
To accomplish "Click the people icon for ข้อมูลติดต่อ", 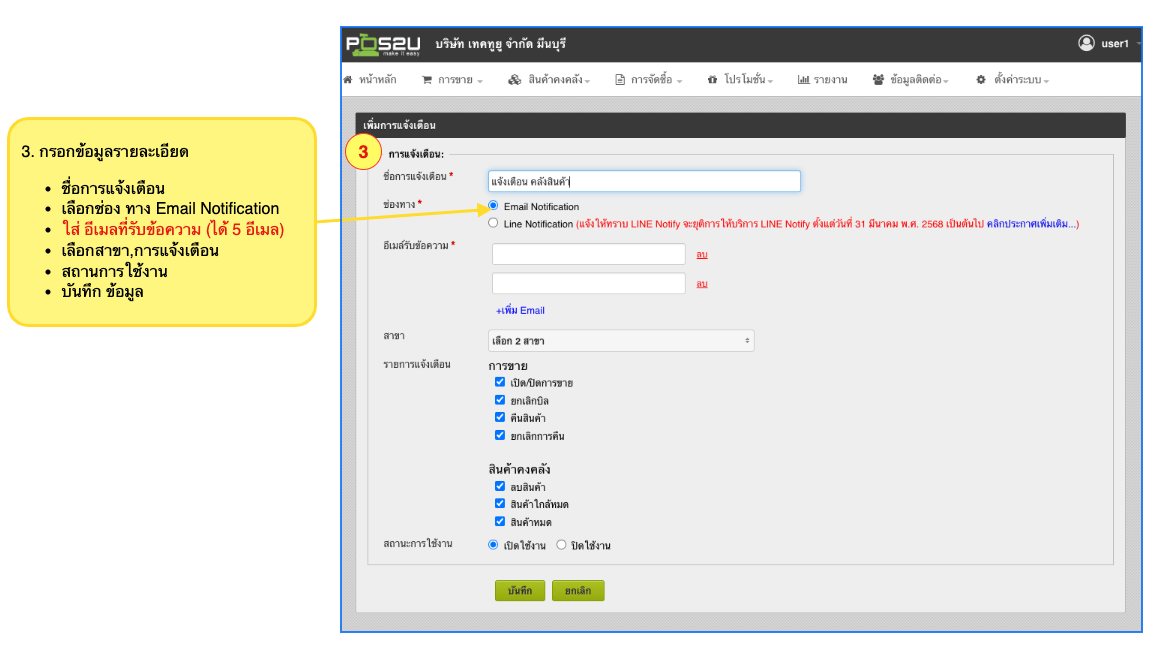I will coord(878,79).
